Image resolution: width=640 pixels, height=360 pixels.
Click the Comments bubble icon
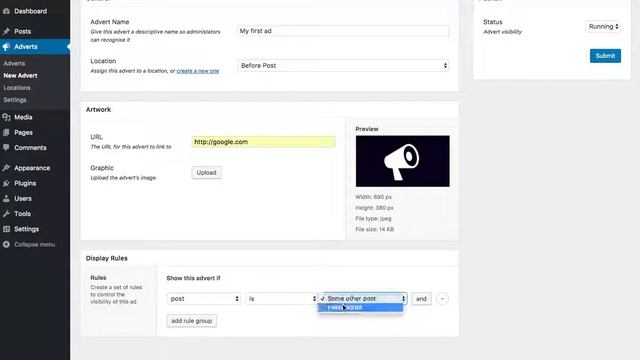[6, 147]
